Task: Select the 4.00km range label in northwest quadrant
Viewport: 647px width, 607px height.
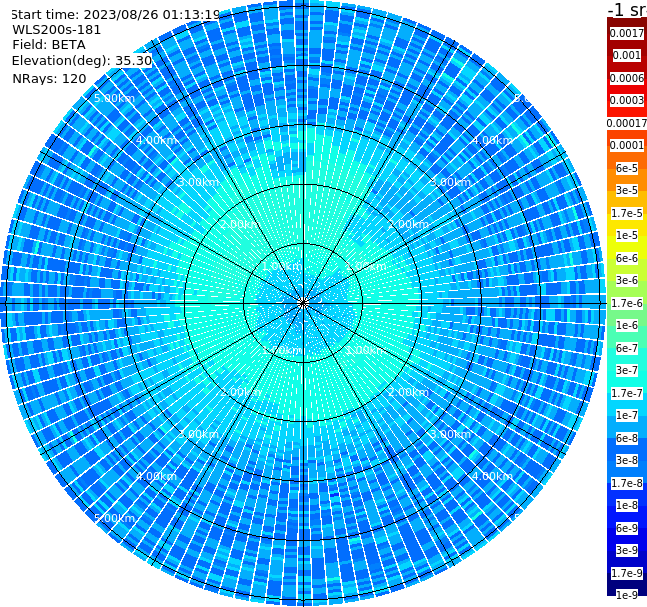Action: point(156,140)
